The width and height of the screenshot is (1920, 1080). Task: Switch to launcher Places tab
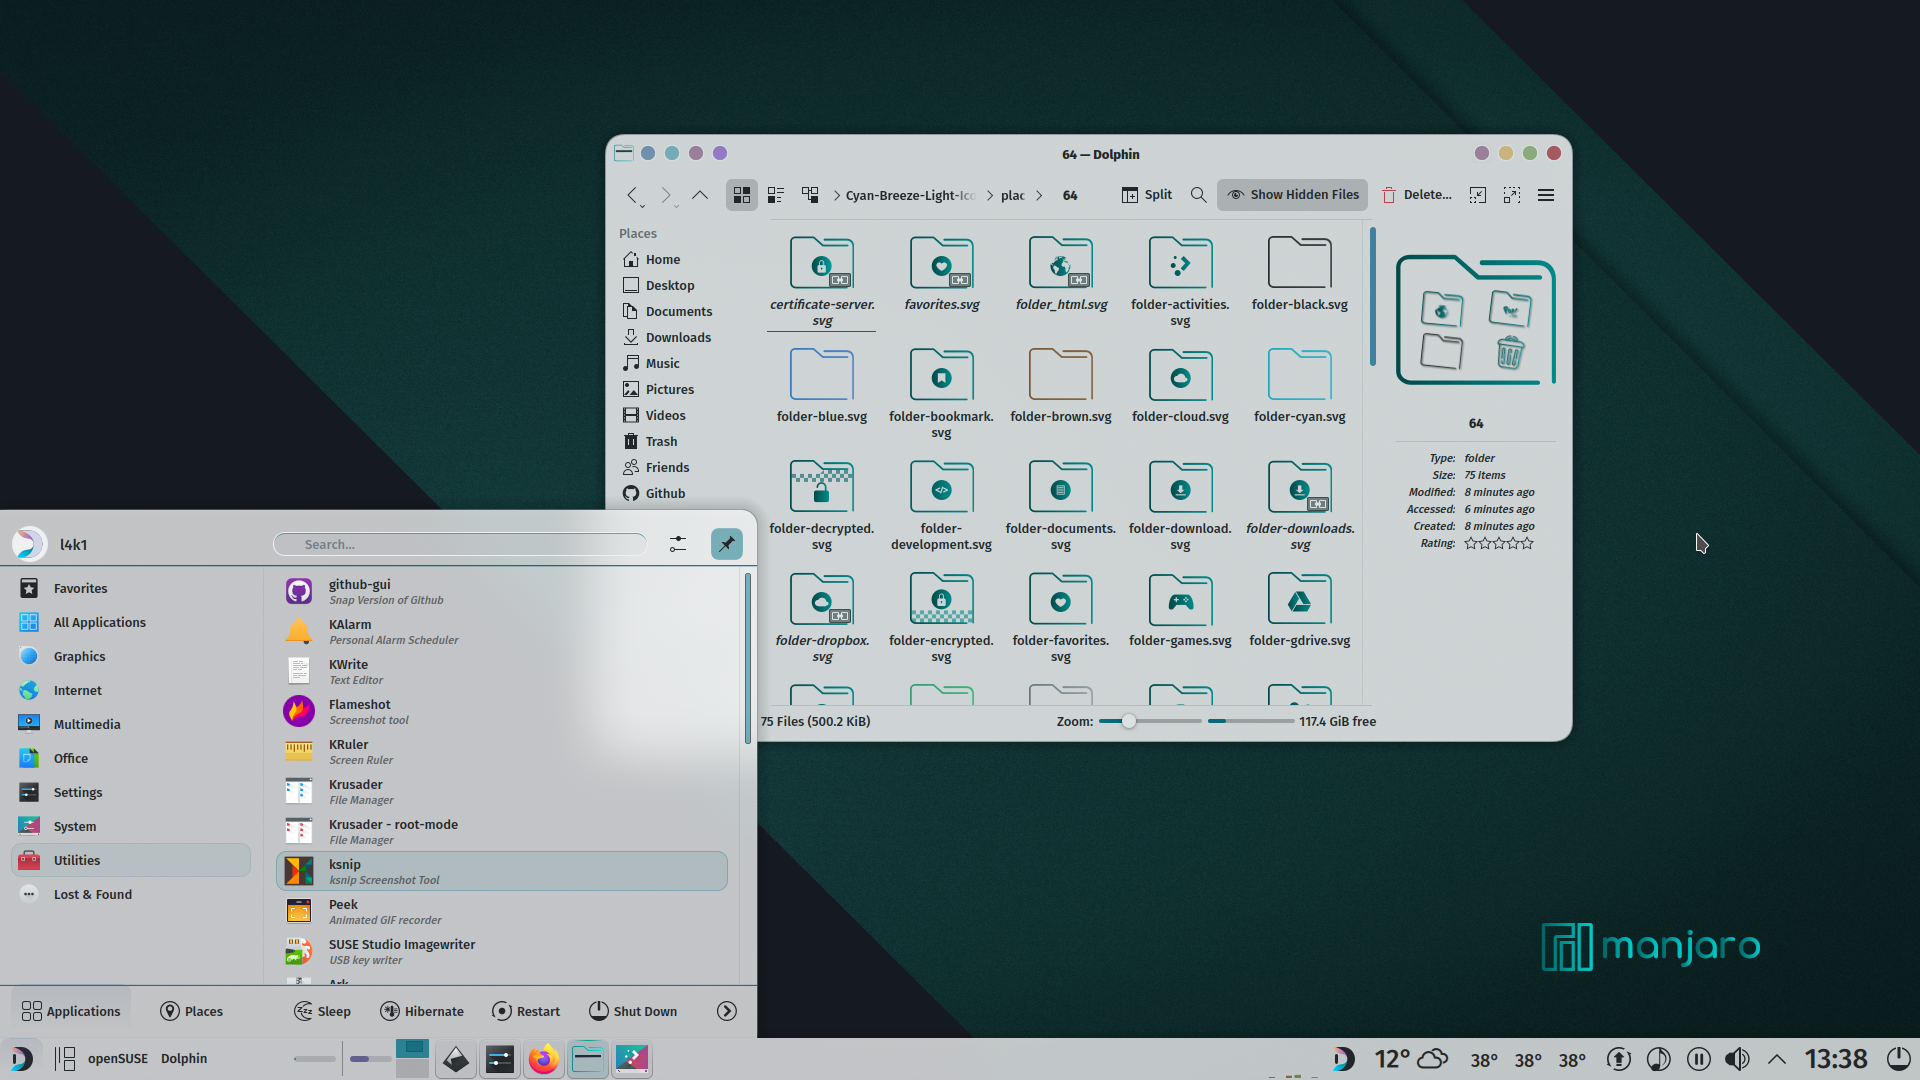point(191,1011)
